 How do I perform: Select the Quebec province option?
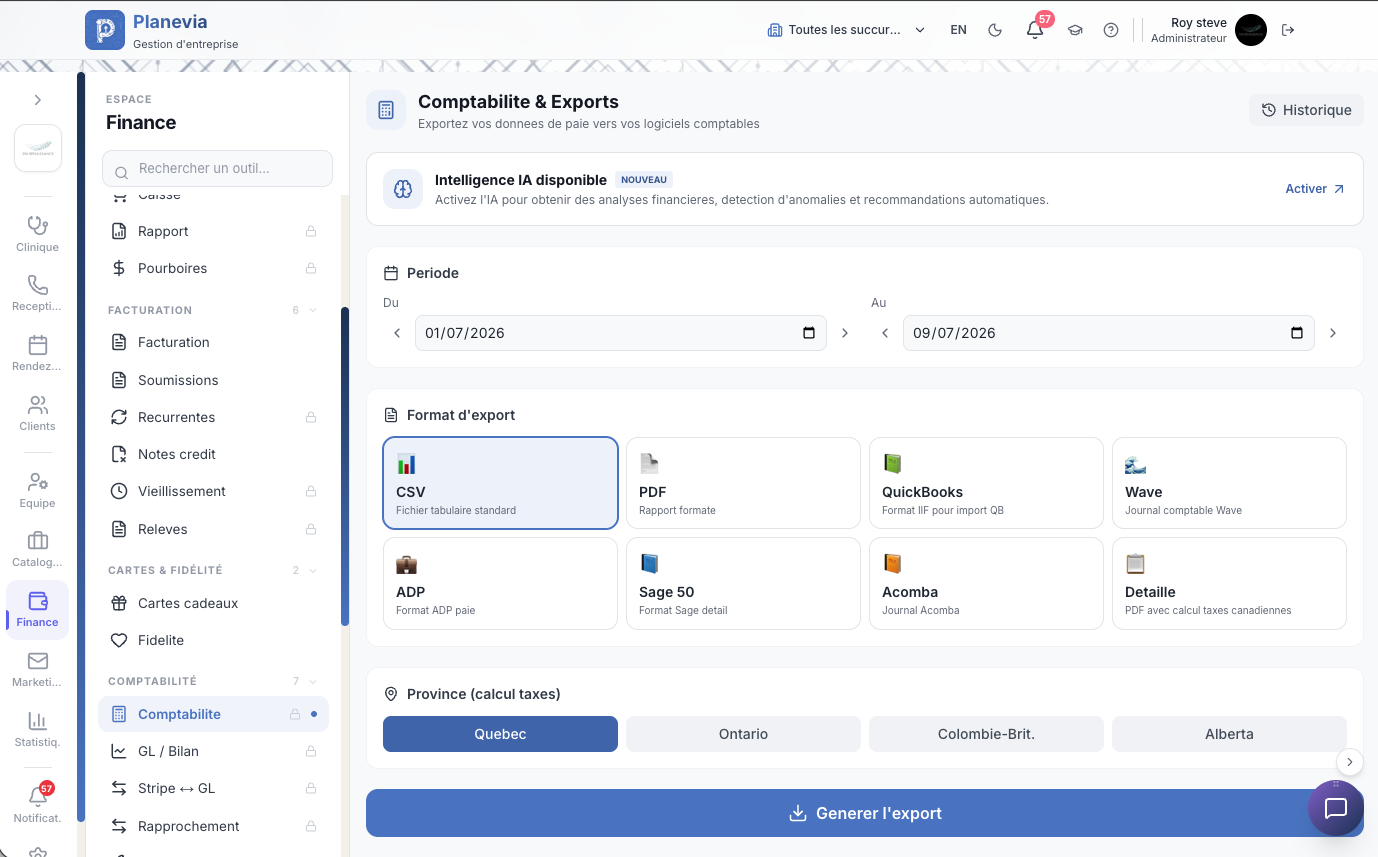pyautogui.click(x=500, y=734)
